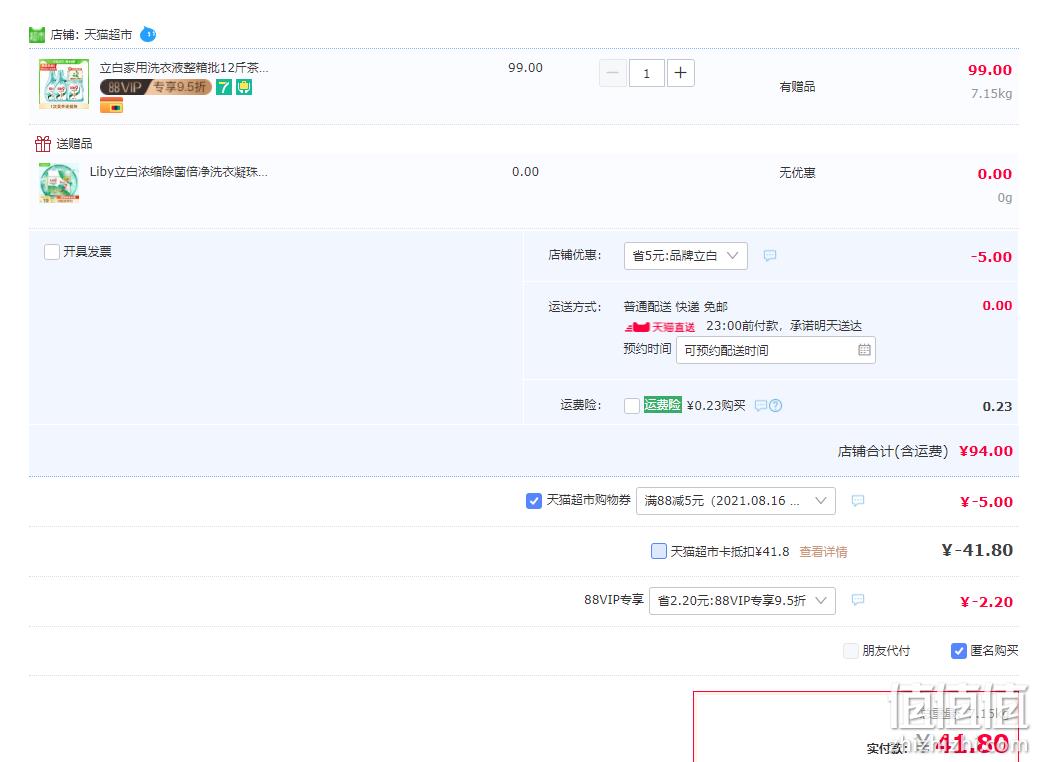The height and width of the screenshot is (762, 1038).
Task: Tick the 运费险 ¥0.23 insurance checkbox
Action: point(632,405)
